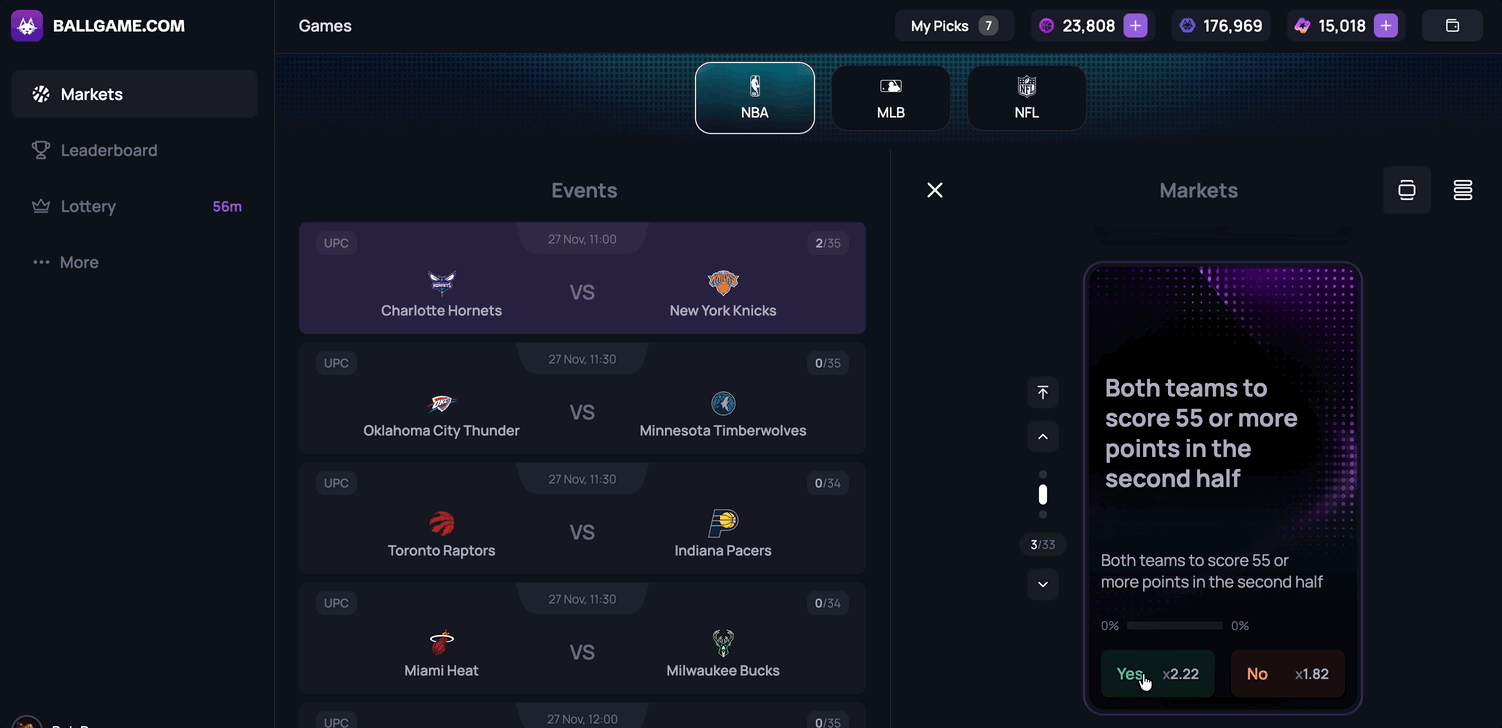
Task: Click the BALLGAME.COM wolf logo icon
Action: [x=27, y=26]
